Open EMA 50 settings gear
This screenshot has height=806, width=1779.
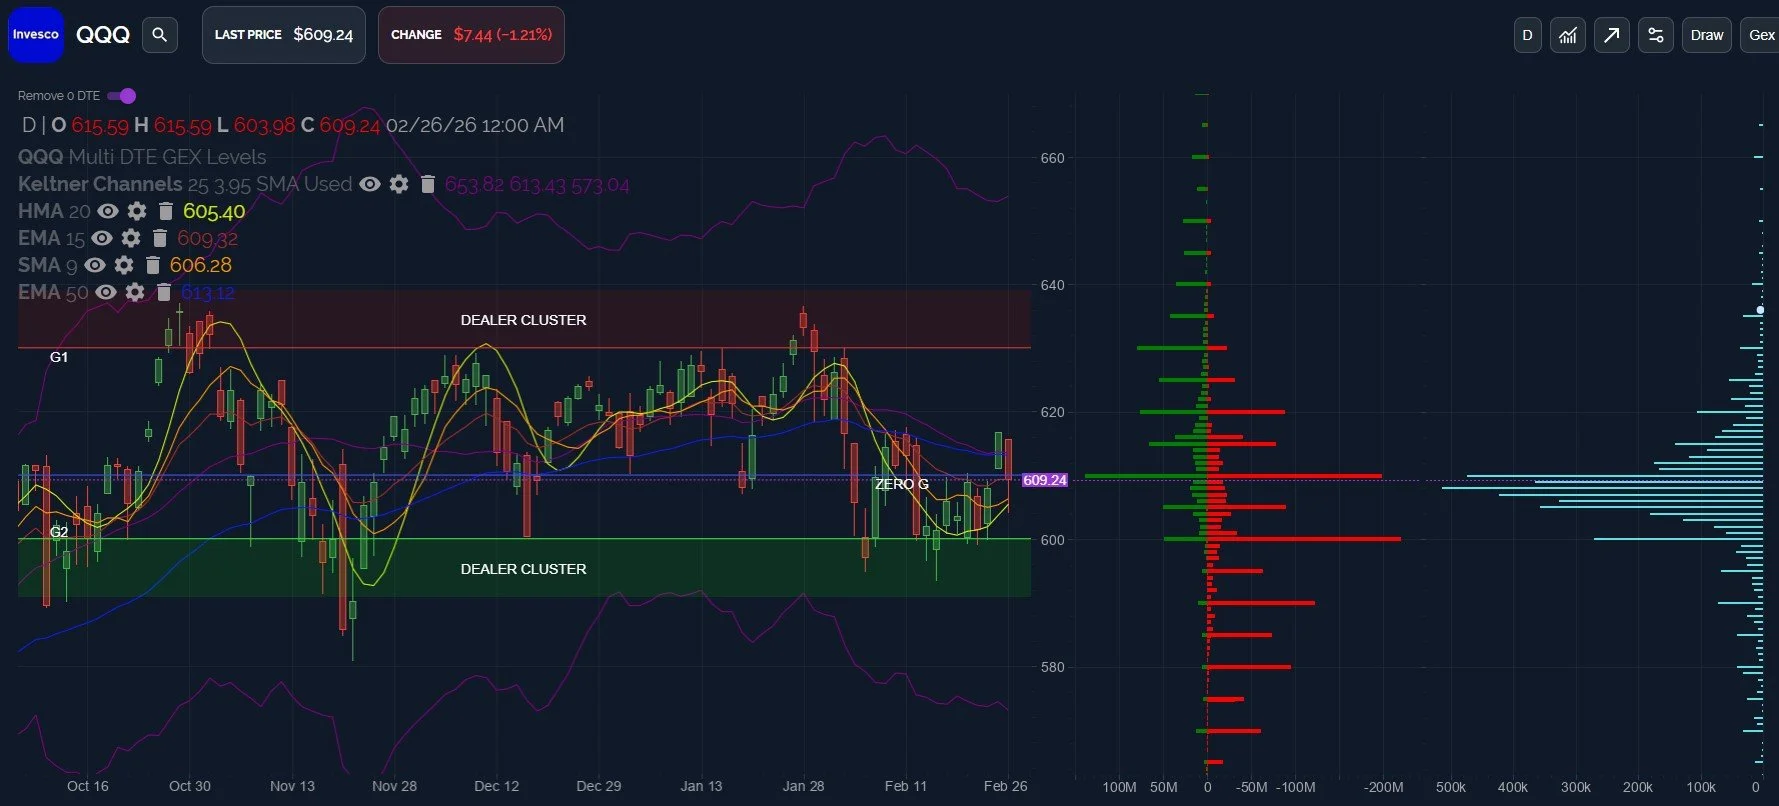[x=135, y=292]
